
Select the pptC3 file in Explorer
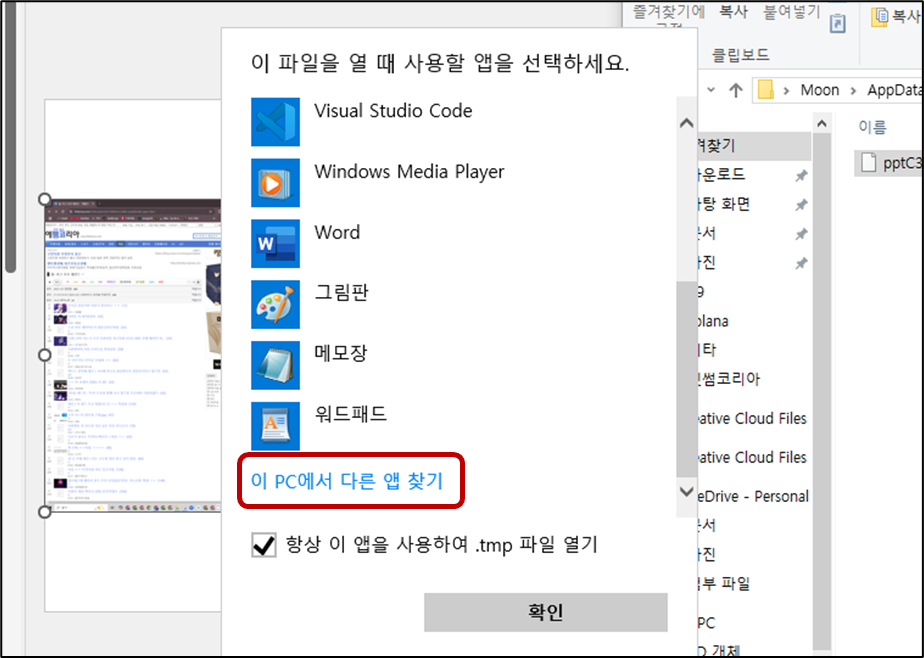click(890, 163)
